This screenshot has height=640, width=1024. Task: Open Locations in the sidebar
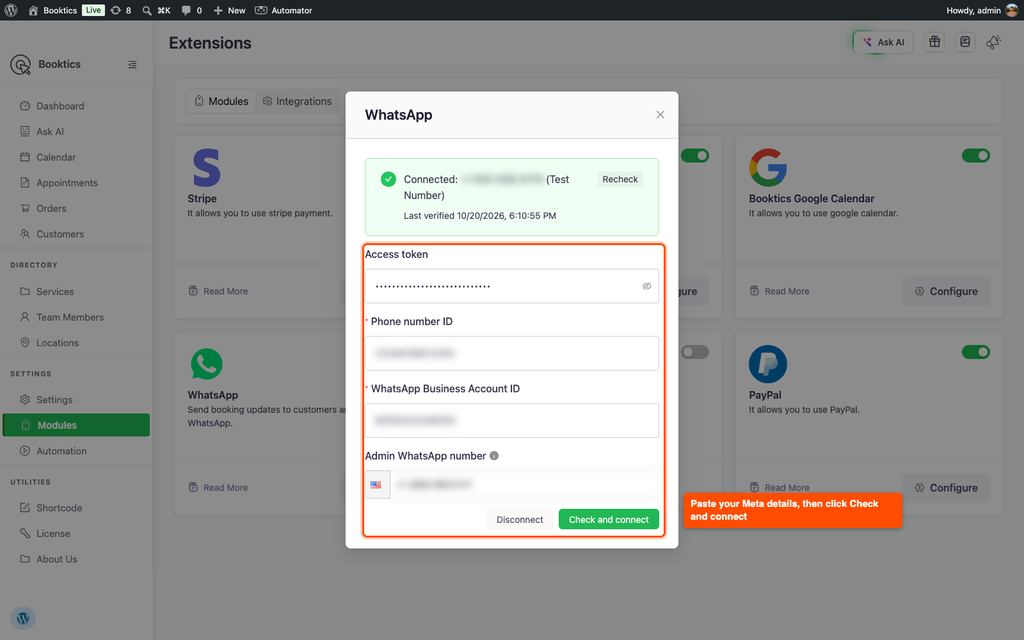(x=57, y=342)
